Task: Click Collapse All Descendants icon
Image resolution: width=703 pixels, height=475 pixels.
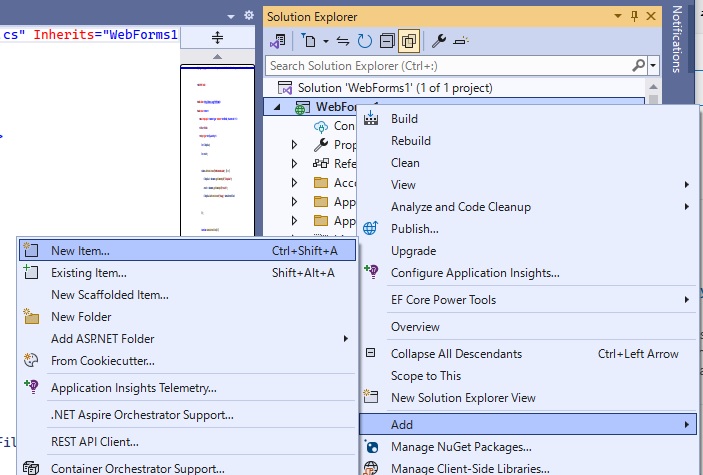Action: point(370,353)
